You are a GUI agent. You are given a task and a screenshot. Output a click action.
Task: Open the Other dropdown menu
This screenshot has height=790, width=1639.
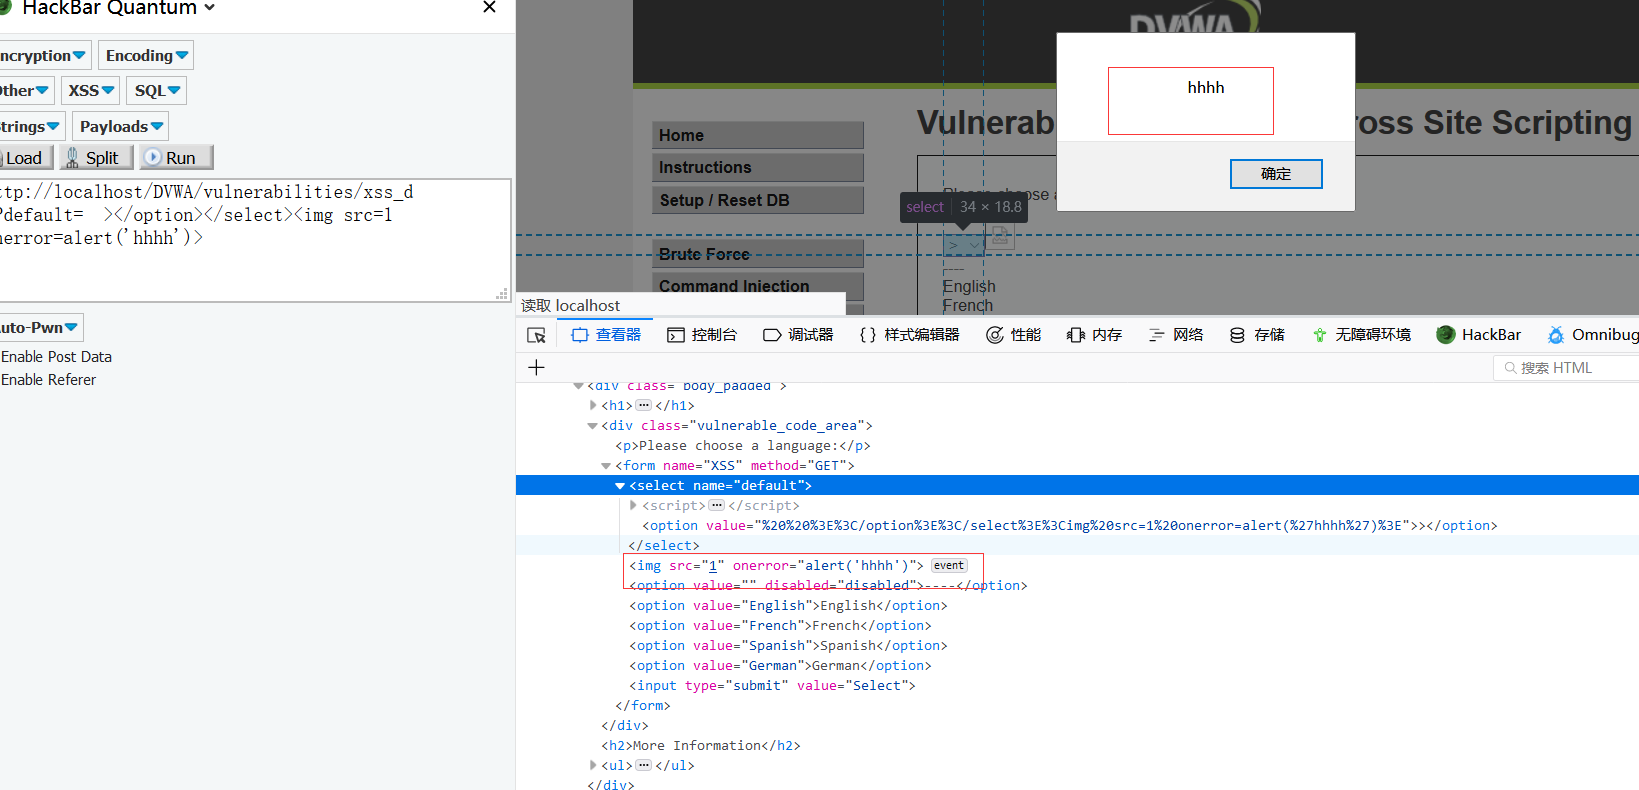25,90
